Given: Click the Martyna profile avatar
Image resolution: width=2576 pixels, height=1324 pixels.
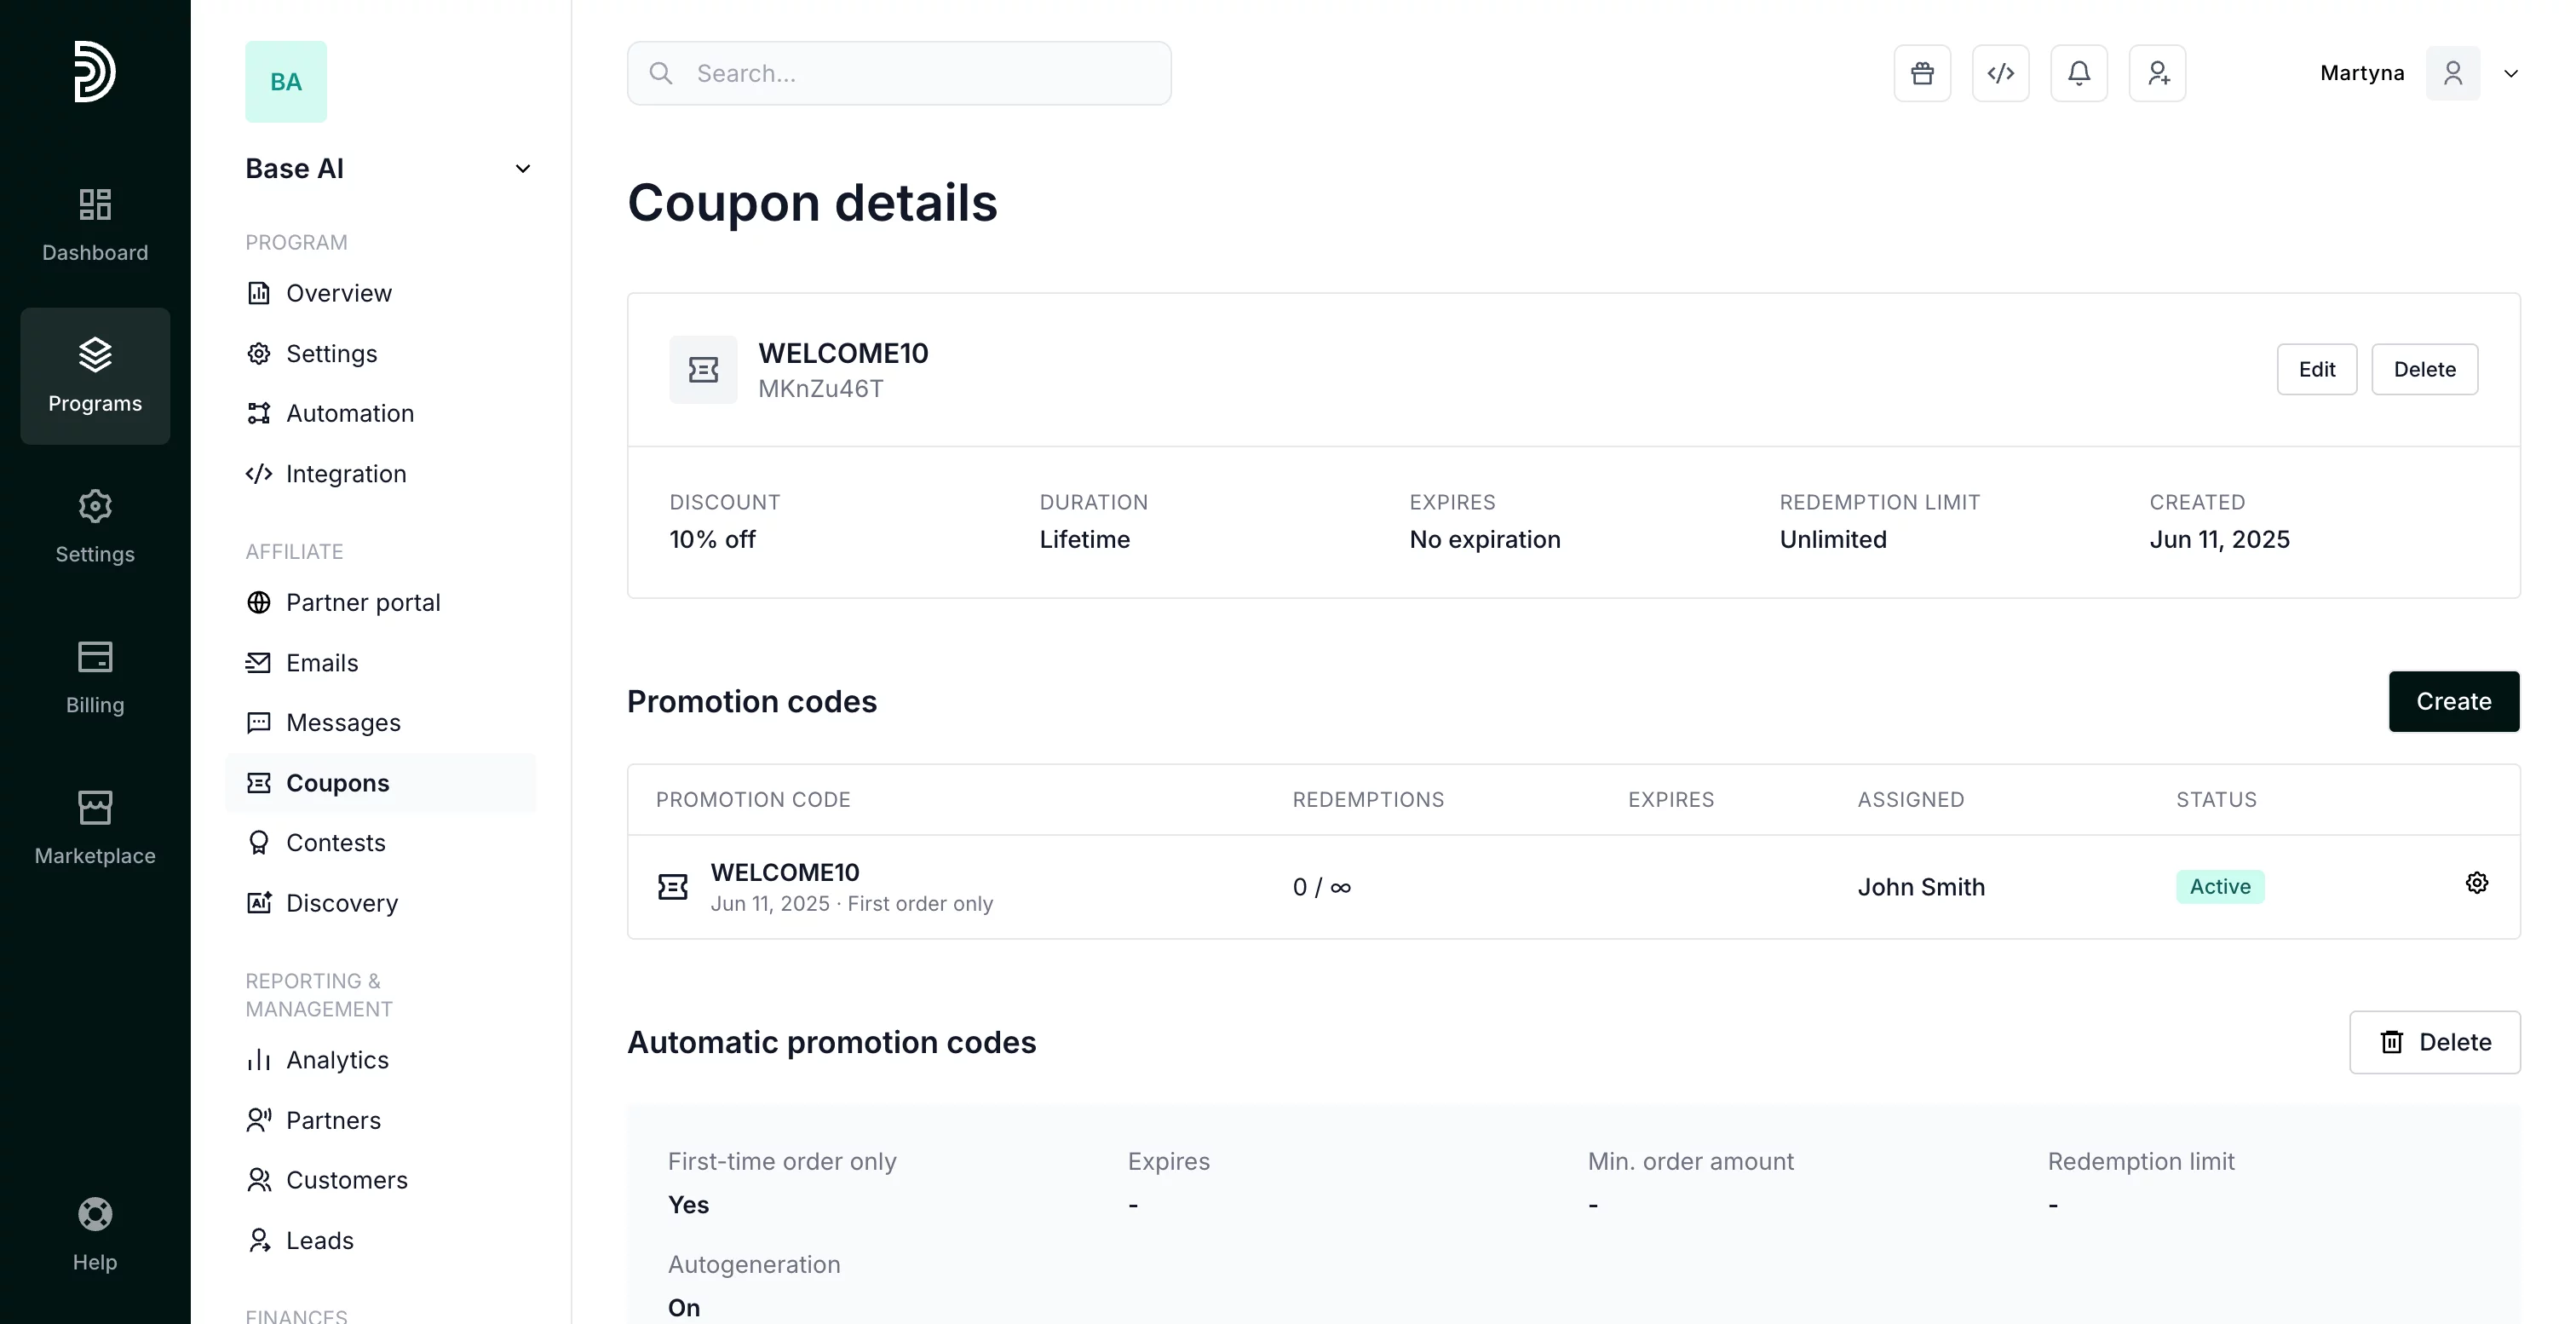Looking at the screenshot, I should 2452,73.
